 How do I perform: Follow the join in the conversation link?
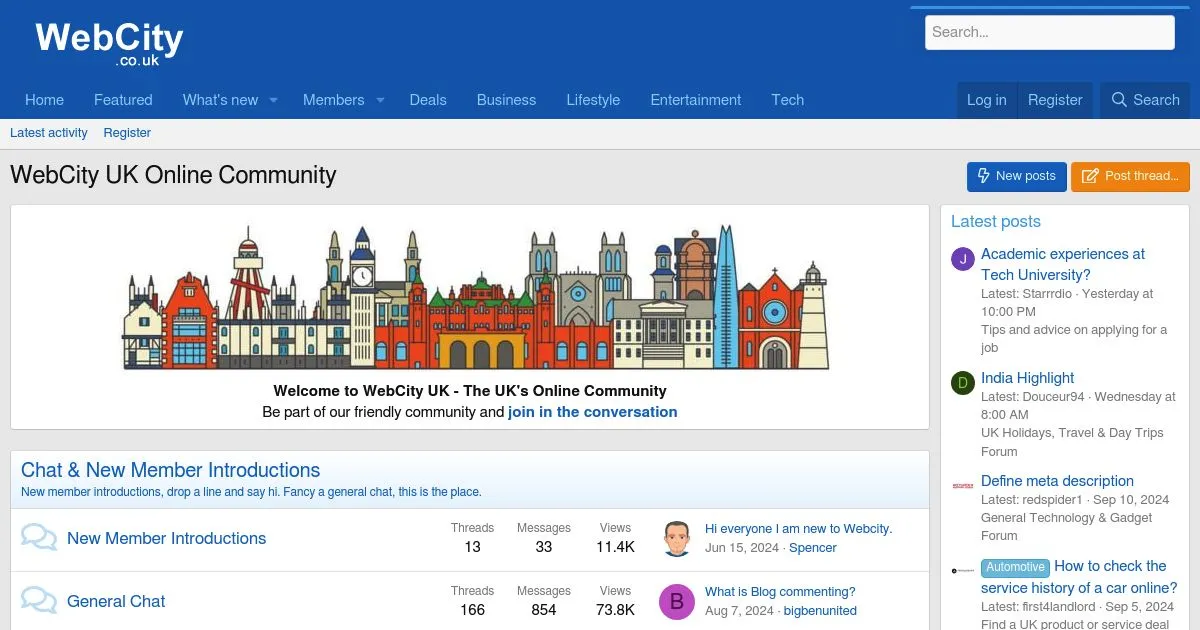click(x=593, y=412)
